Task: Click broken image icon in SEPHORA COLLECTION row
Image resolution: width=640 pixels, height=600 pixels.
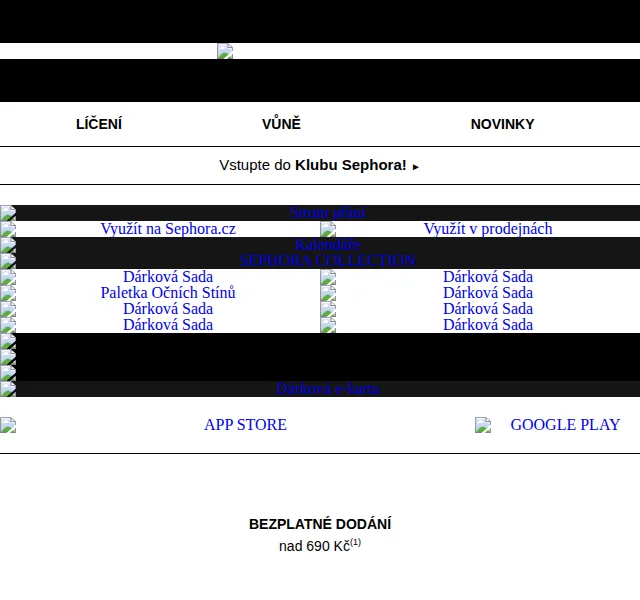Action: pos(8,261)
